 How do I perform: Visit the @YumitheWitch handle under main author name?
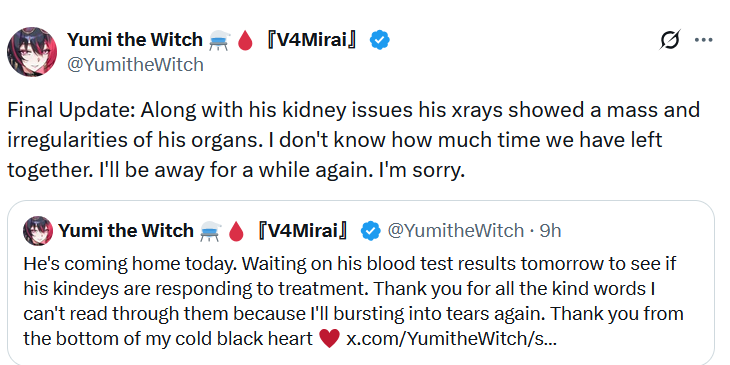point(135,64)
